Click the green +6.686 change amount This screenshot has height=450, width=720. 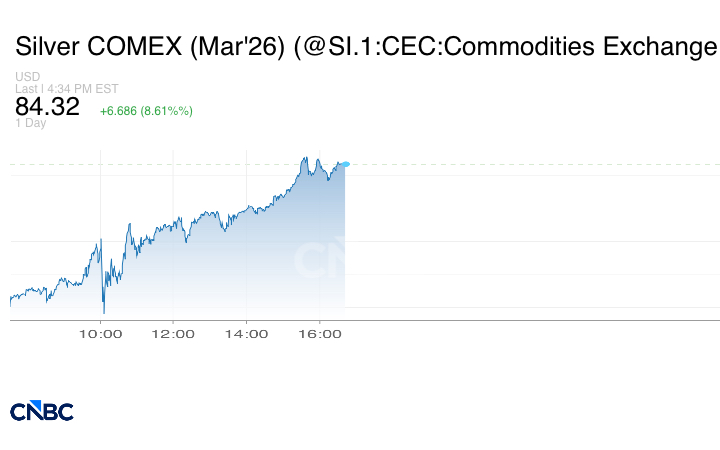tap(121, 111)
